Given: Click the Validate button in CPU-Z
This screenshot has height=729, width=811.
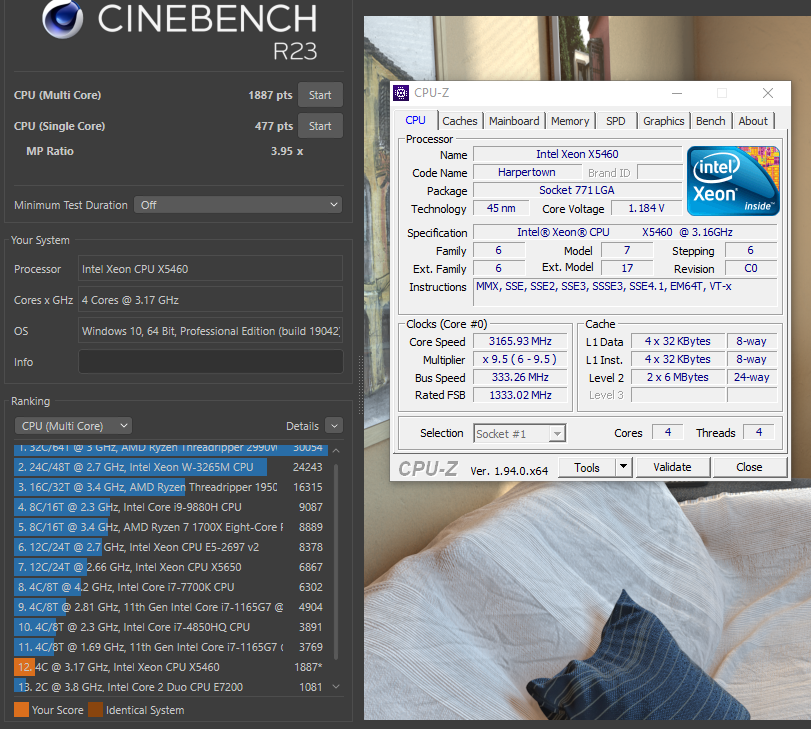Looking at the screenshot, I should (672, 467).
